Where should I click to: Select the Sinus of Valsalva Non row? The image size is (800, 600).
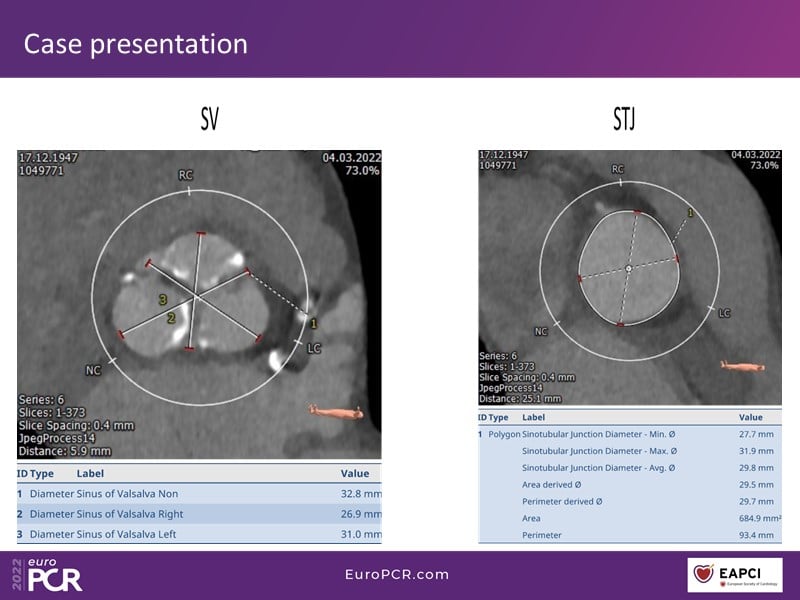pos(200,493)
